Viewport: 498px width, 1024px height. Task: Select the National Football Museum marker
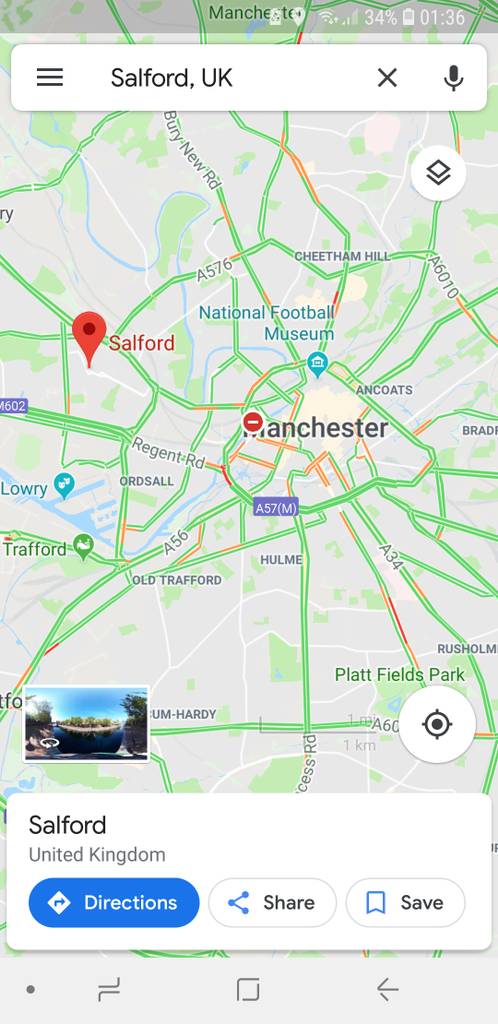[x=317, y=364]
